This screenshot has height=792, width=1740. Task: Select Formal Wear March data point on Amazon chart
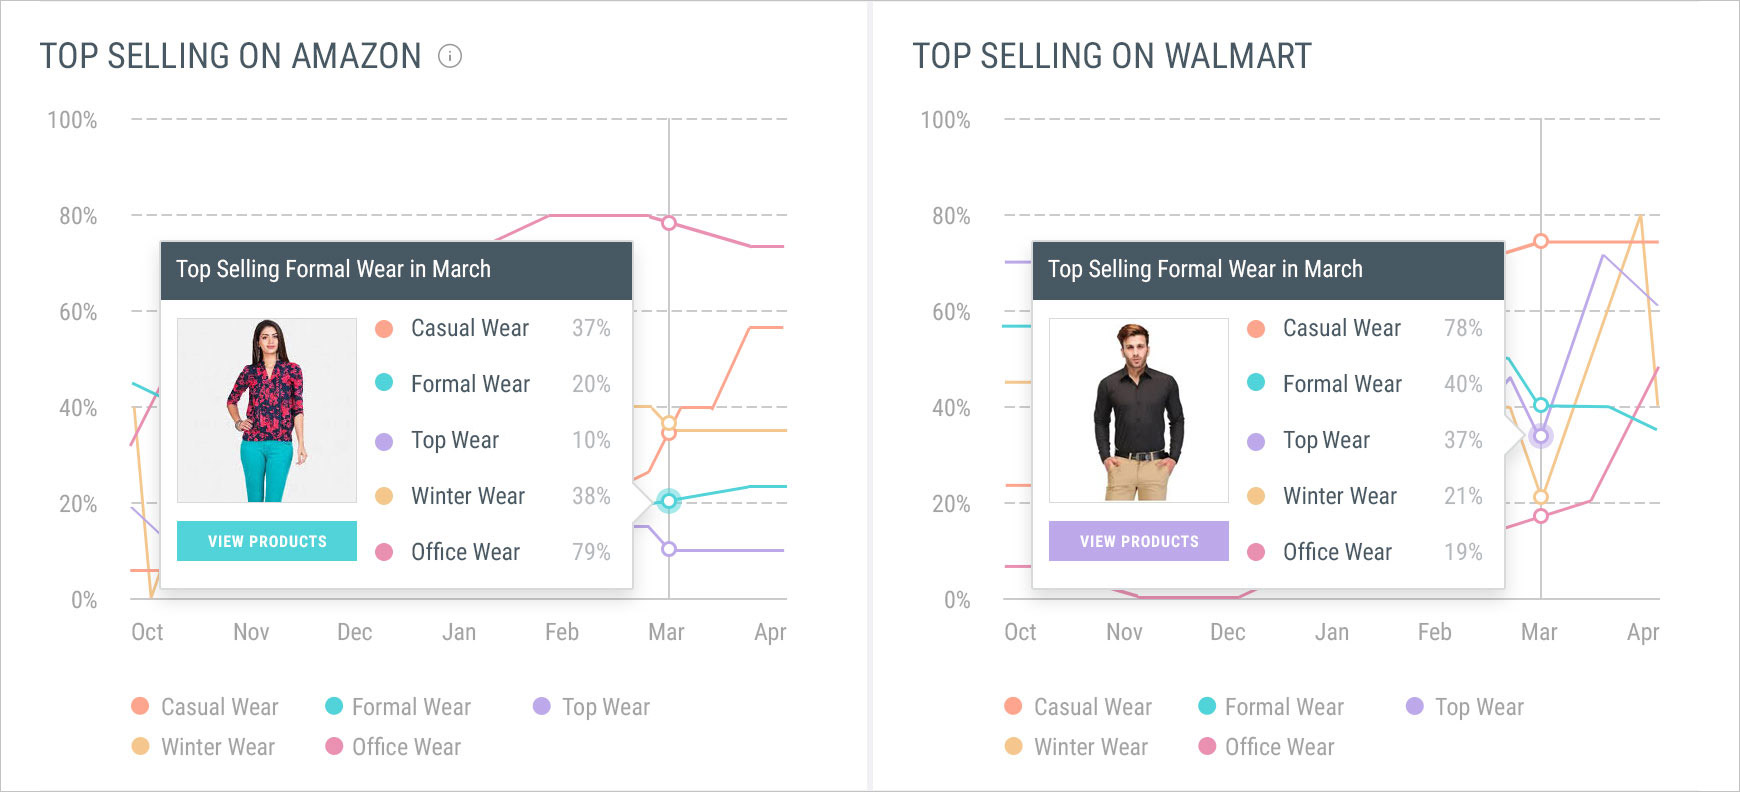(x=669, y=500)
